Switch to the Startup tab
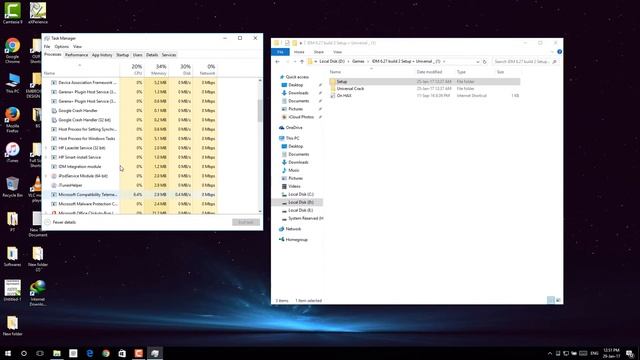Viewport: 640px width, 360px height. (122, 55)
